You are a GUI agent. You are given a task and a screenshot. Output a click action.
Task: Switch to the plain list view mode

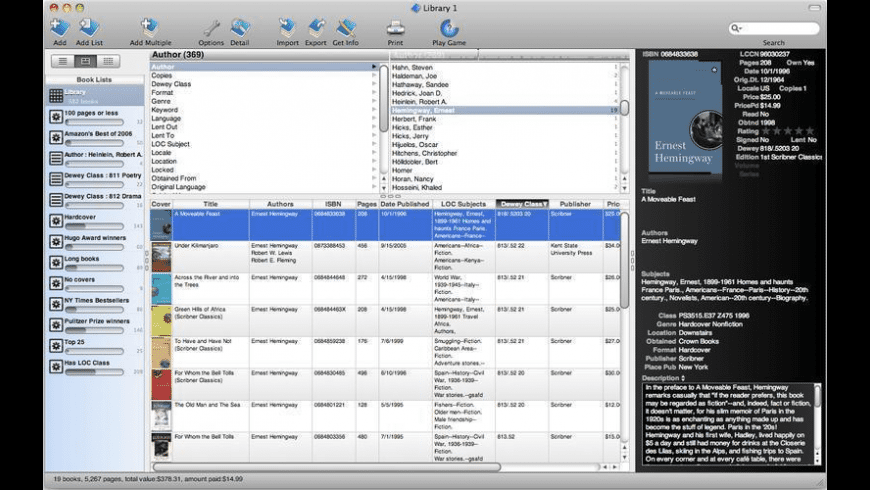coord(63,61)
